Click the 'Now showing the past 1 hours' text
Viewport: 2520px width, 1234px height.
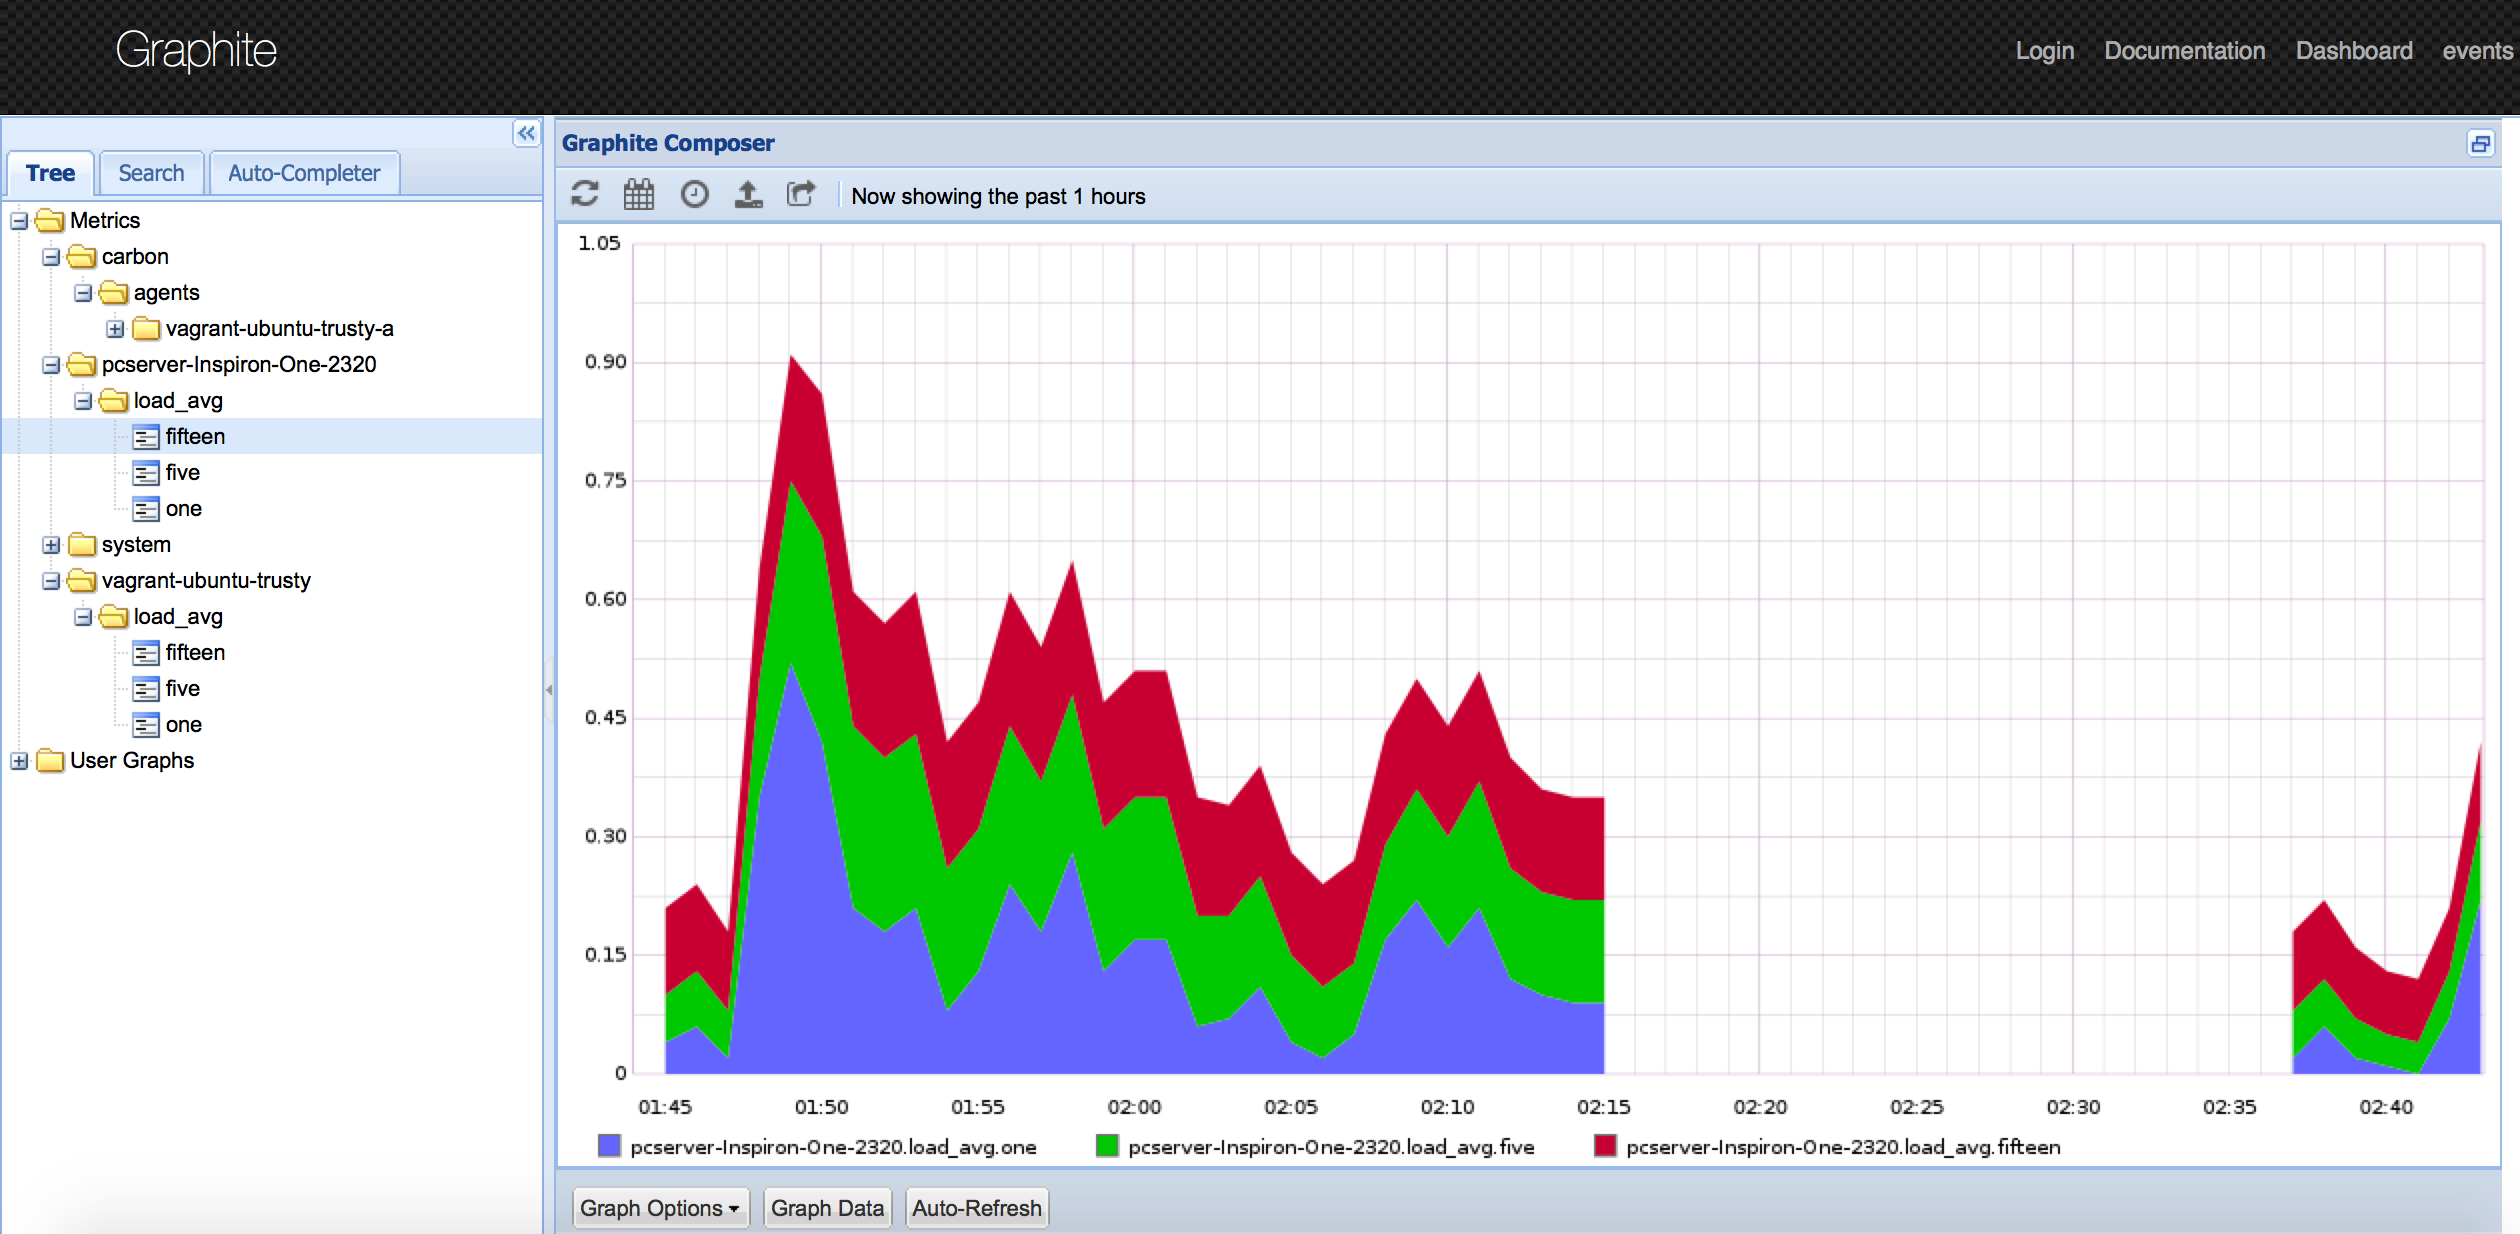(x=998, y=196)
